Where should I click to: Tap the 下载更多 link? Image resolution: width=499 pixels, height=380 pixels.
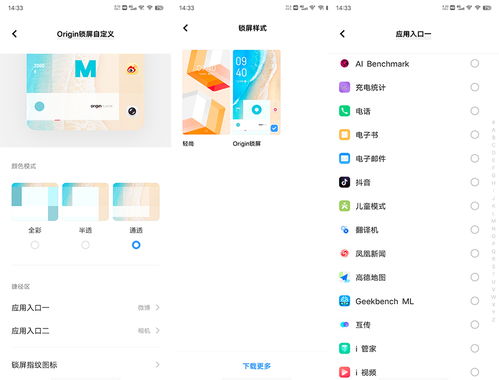[x=257, y=366]
